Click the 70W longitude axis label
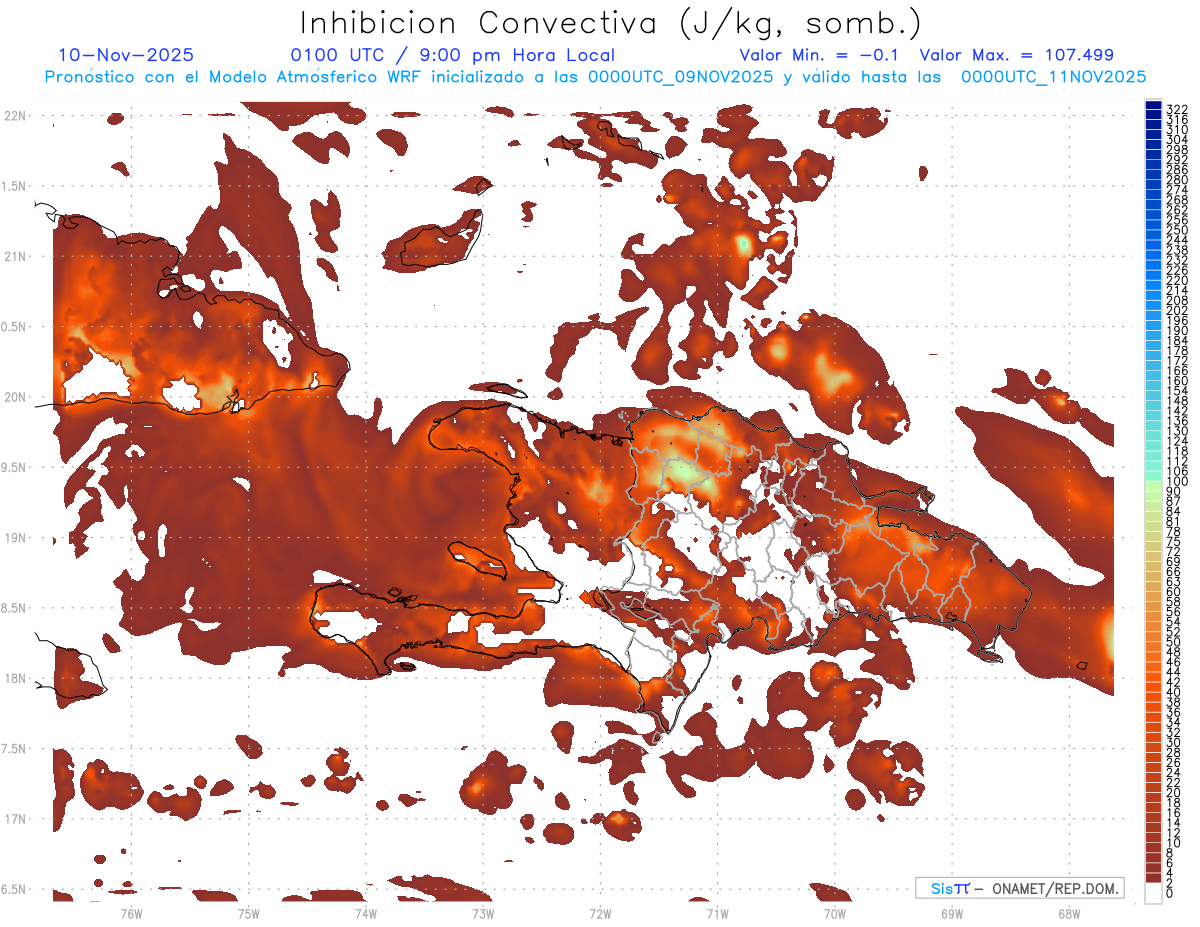The height and width of the screenshot is (927, 1200). coord(834,913)
